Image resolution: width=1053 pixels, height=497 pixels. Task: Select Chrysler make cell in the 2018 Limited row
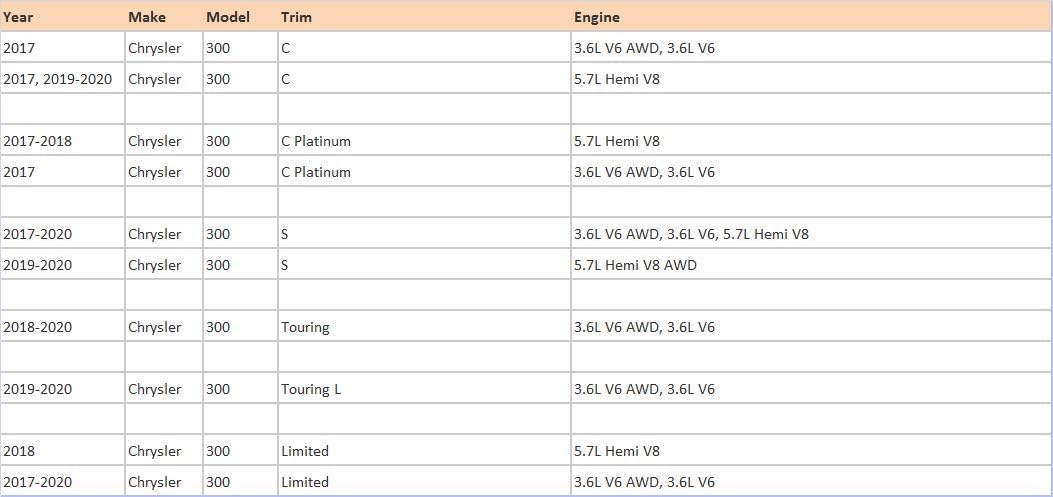point(155,451)
